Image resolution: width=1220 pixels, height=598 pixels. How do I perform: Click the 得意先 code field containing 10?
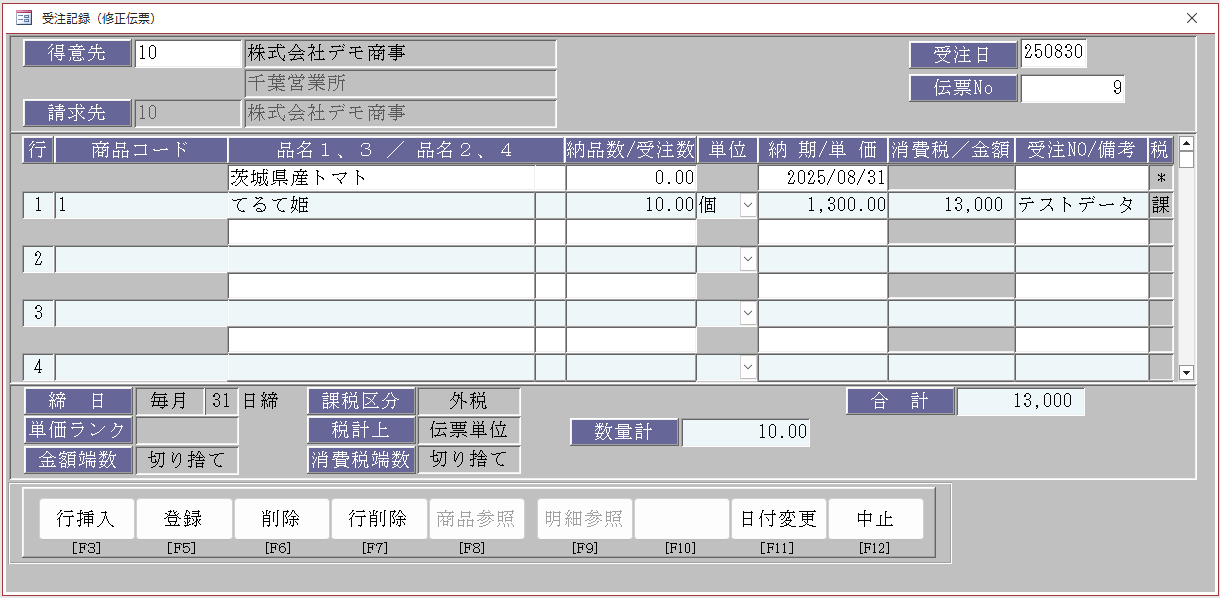tap(189, 54)
